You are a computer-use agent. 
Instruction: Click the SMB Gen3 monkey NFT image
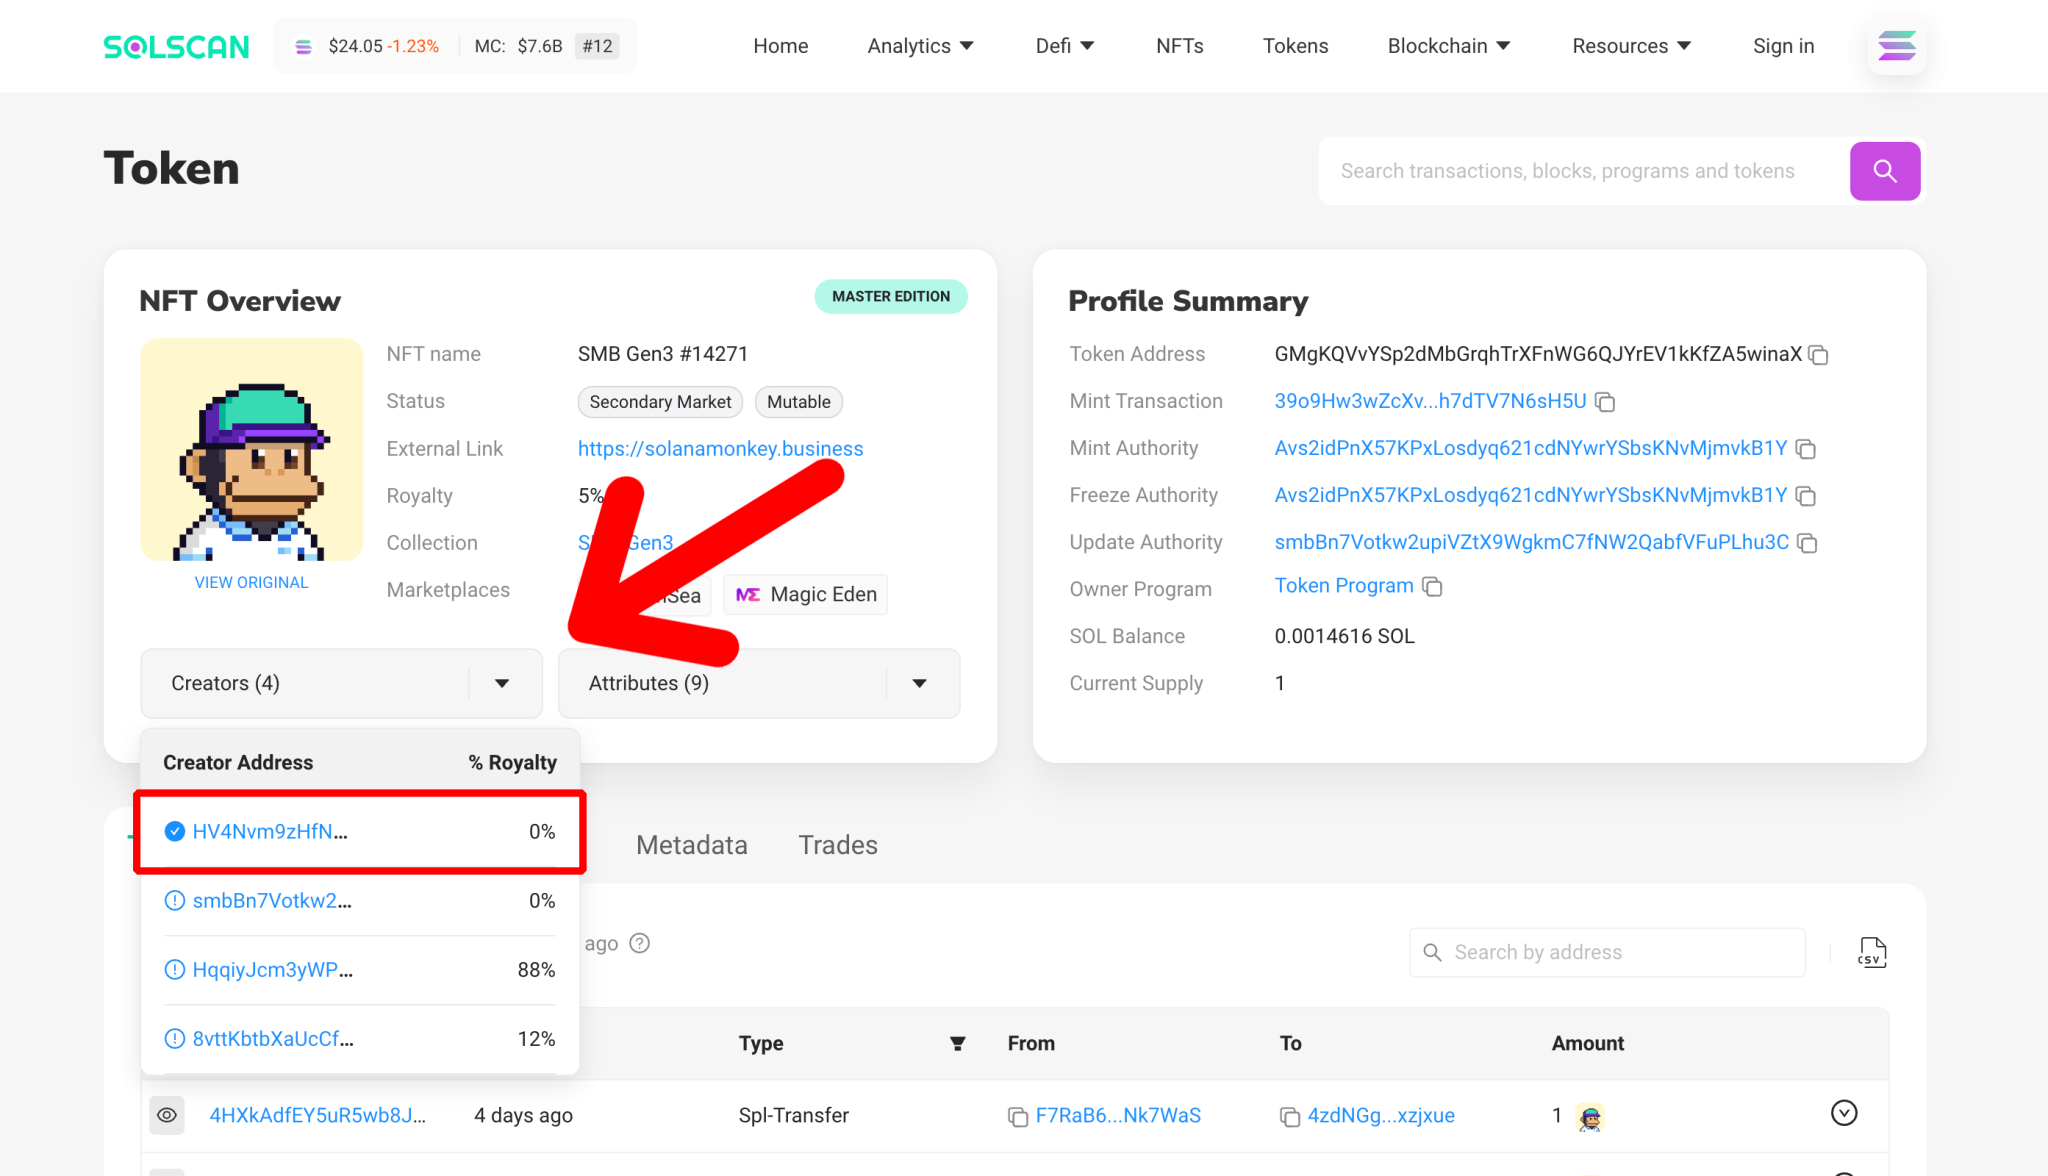[251, 449]
